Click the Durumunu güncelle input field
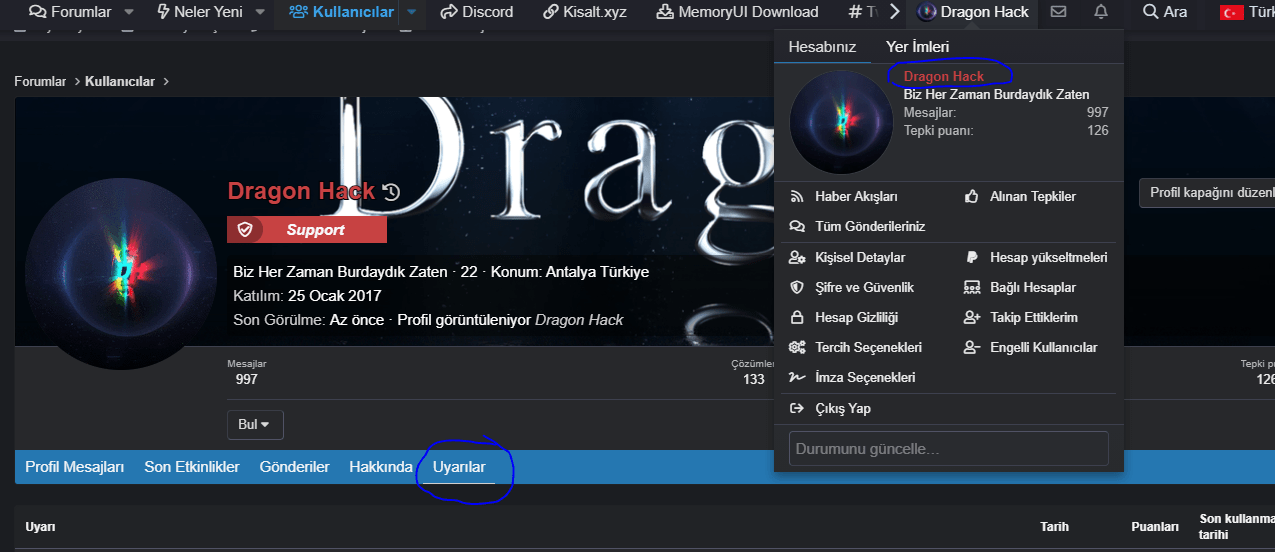Image resolution: width=1275 pixels, height=552 pixels. point(949,449)
